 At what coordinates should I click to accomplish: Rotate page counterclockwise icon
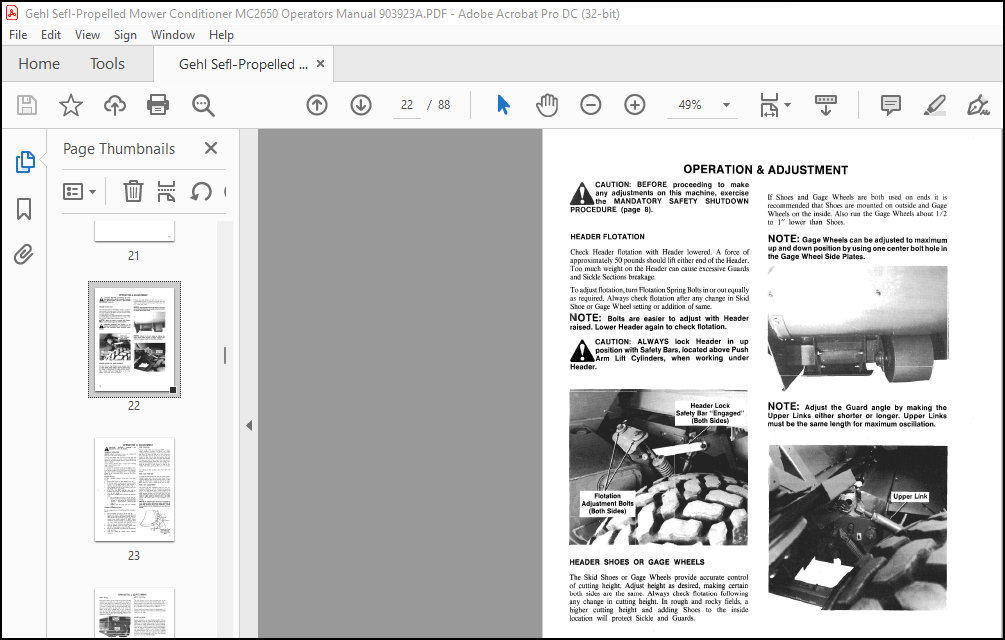201,191
